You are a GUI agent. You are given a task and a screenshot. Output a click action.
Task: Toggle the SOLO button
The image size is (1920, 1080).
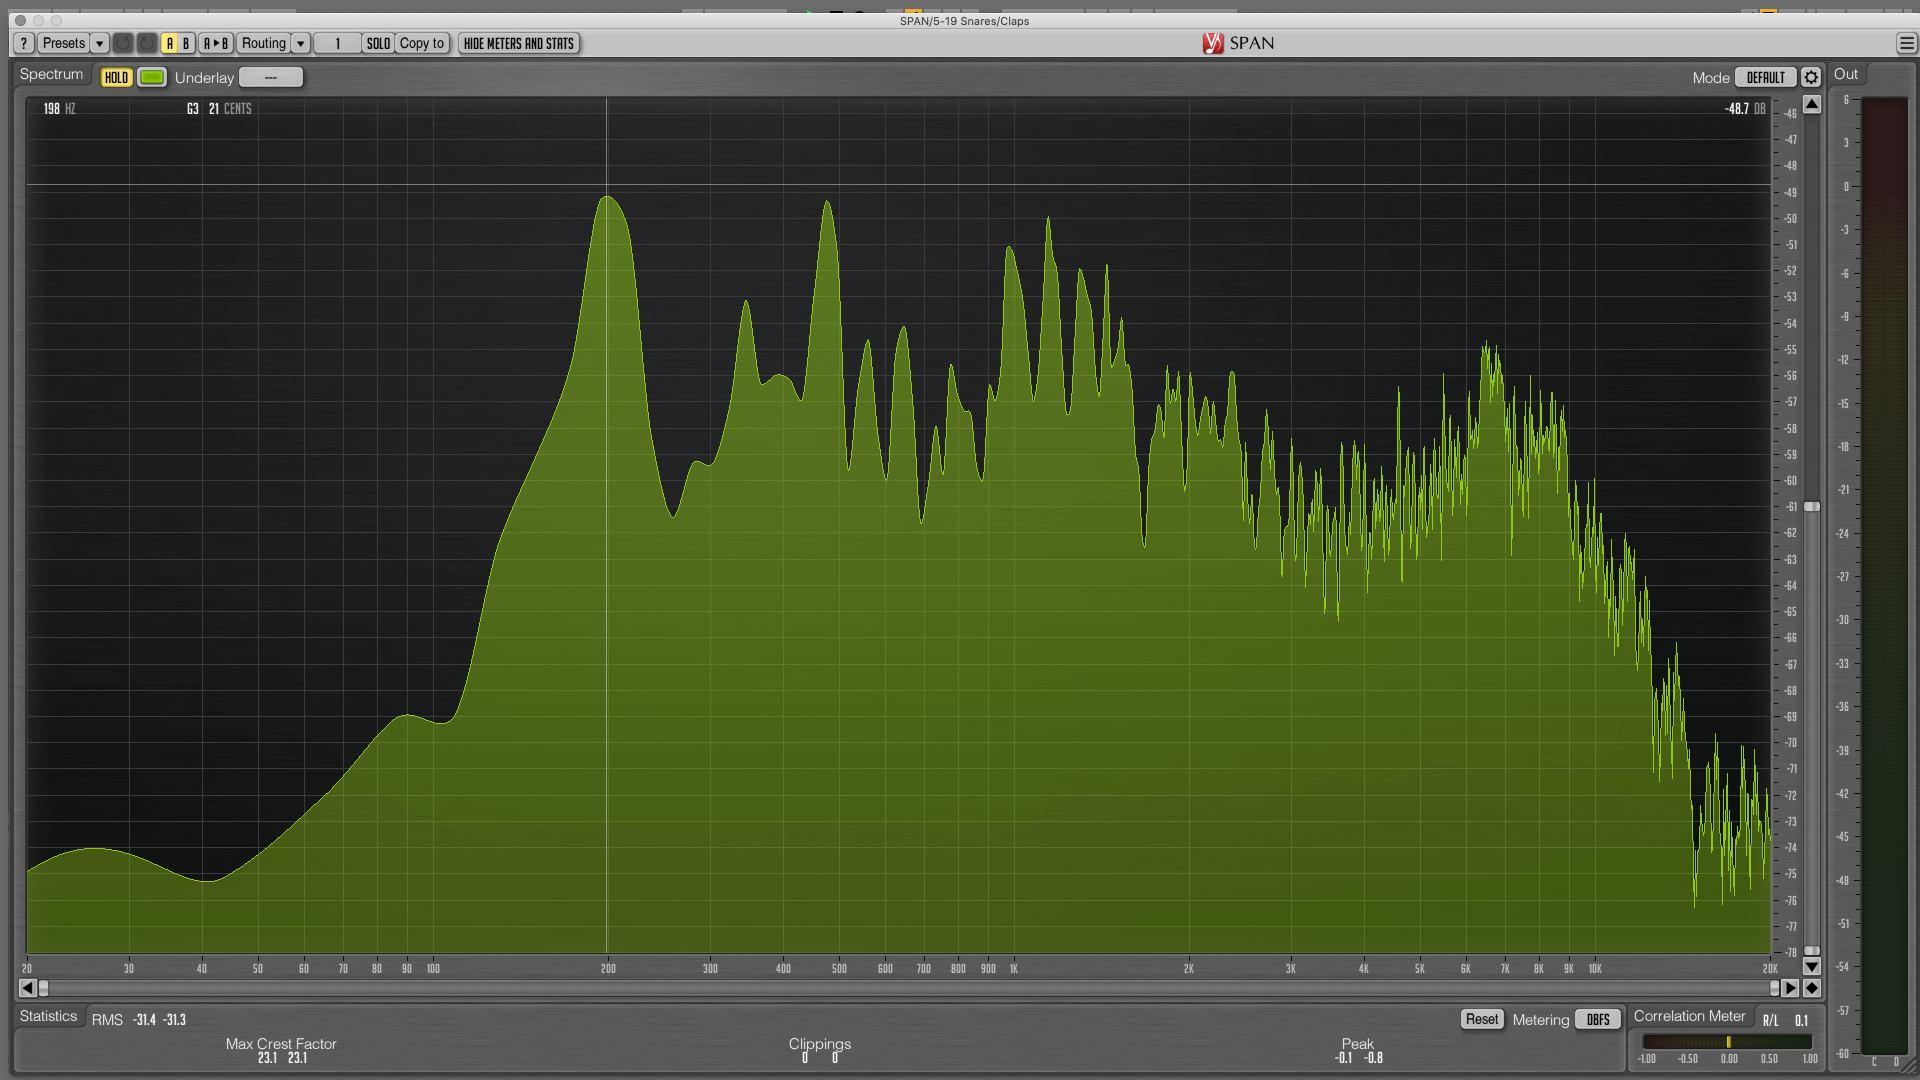(378, 44)
